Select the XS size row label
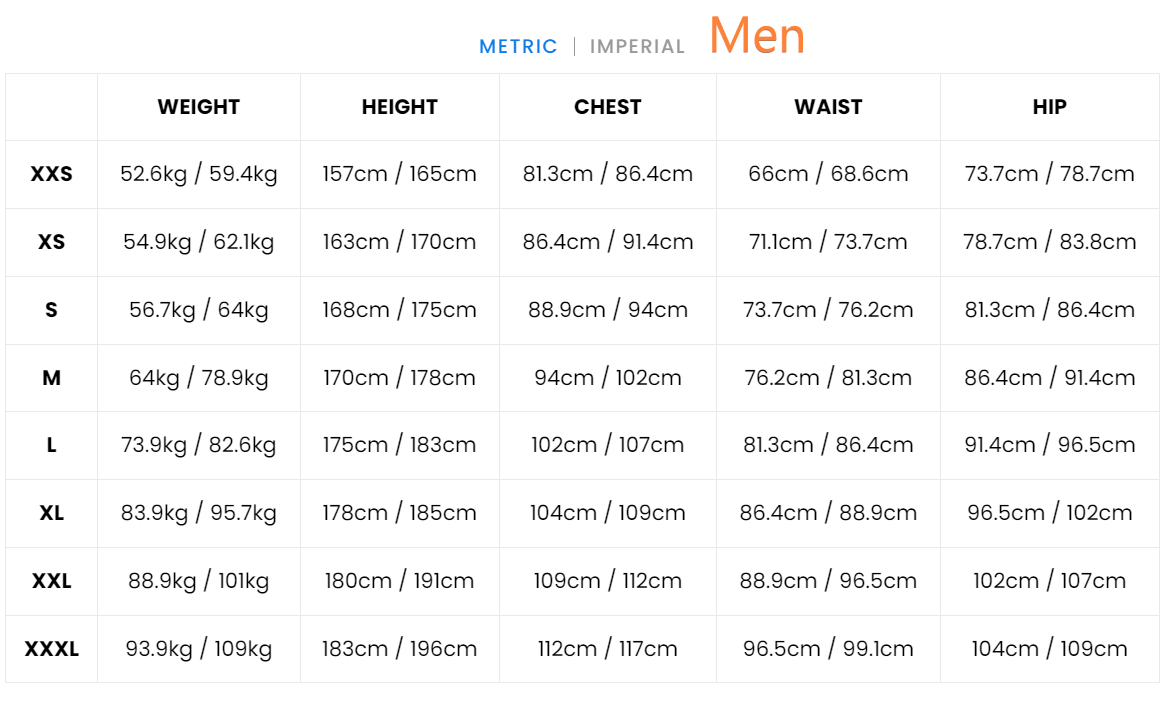This screenshot has height=706, width=1165. click(52, 242)
